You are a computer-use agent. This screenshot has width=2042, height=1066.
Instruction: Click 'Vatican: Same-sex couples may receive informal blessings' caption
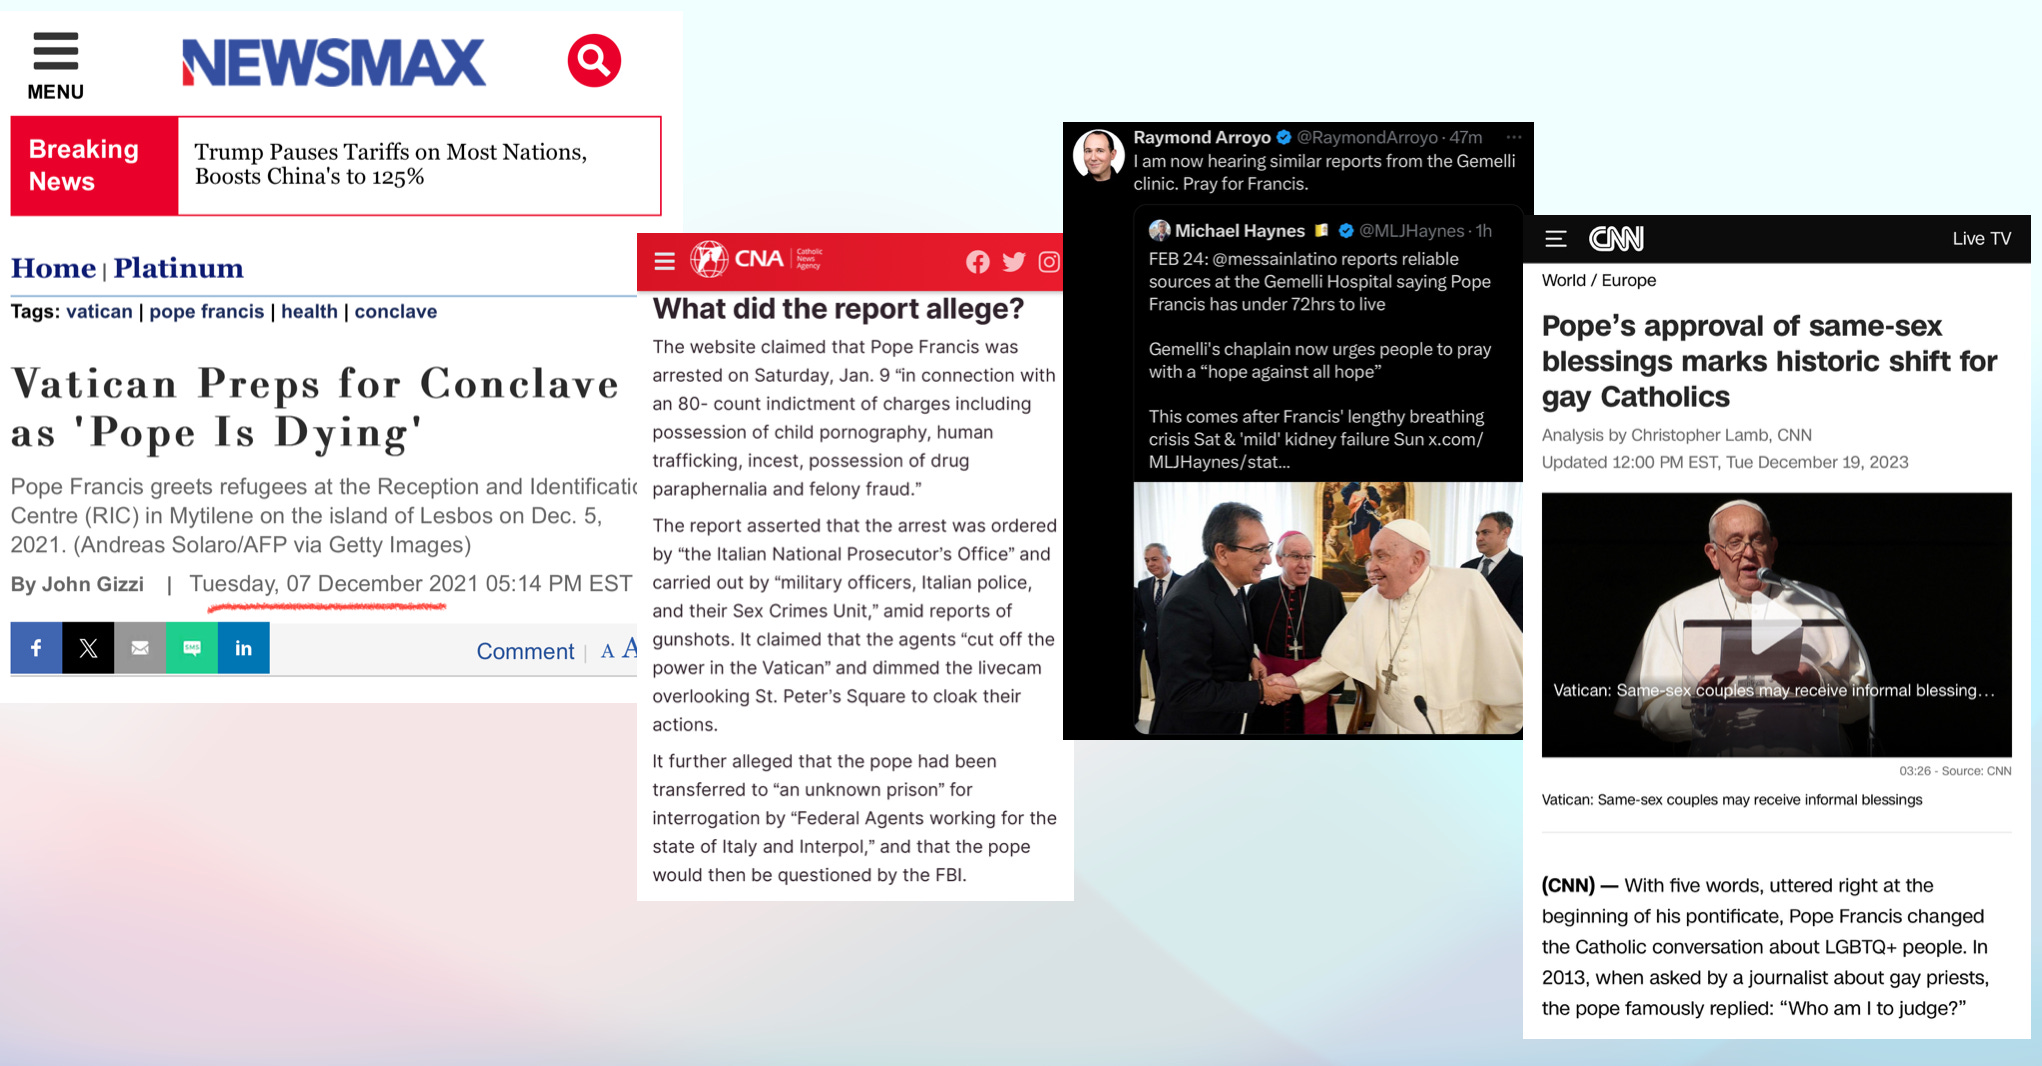pos(1731,800)
